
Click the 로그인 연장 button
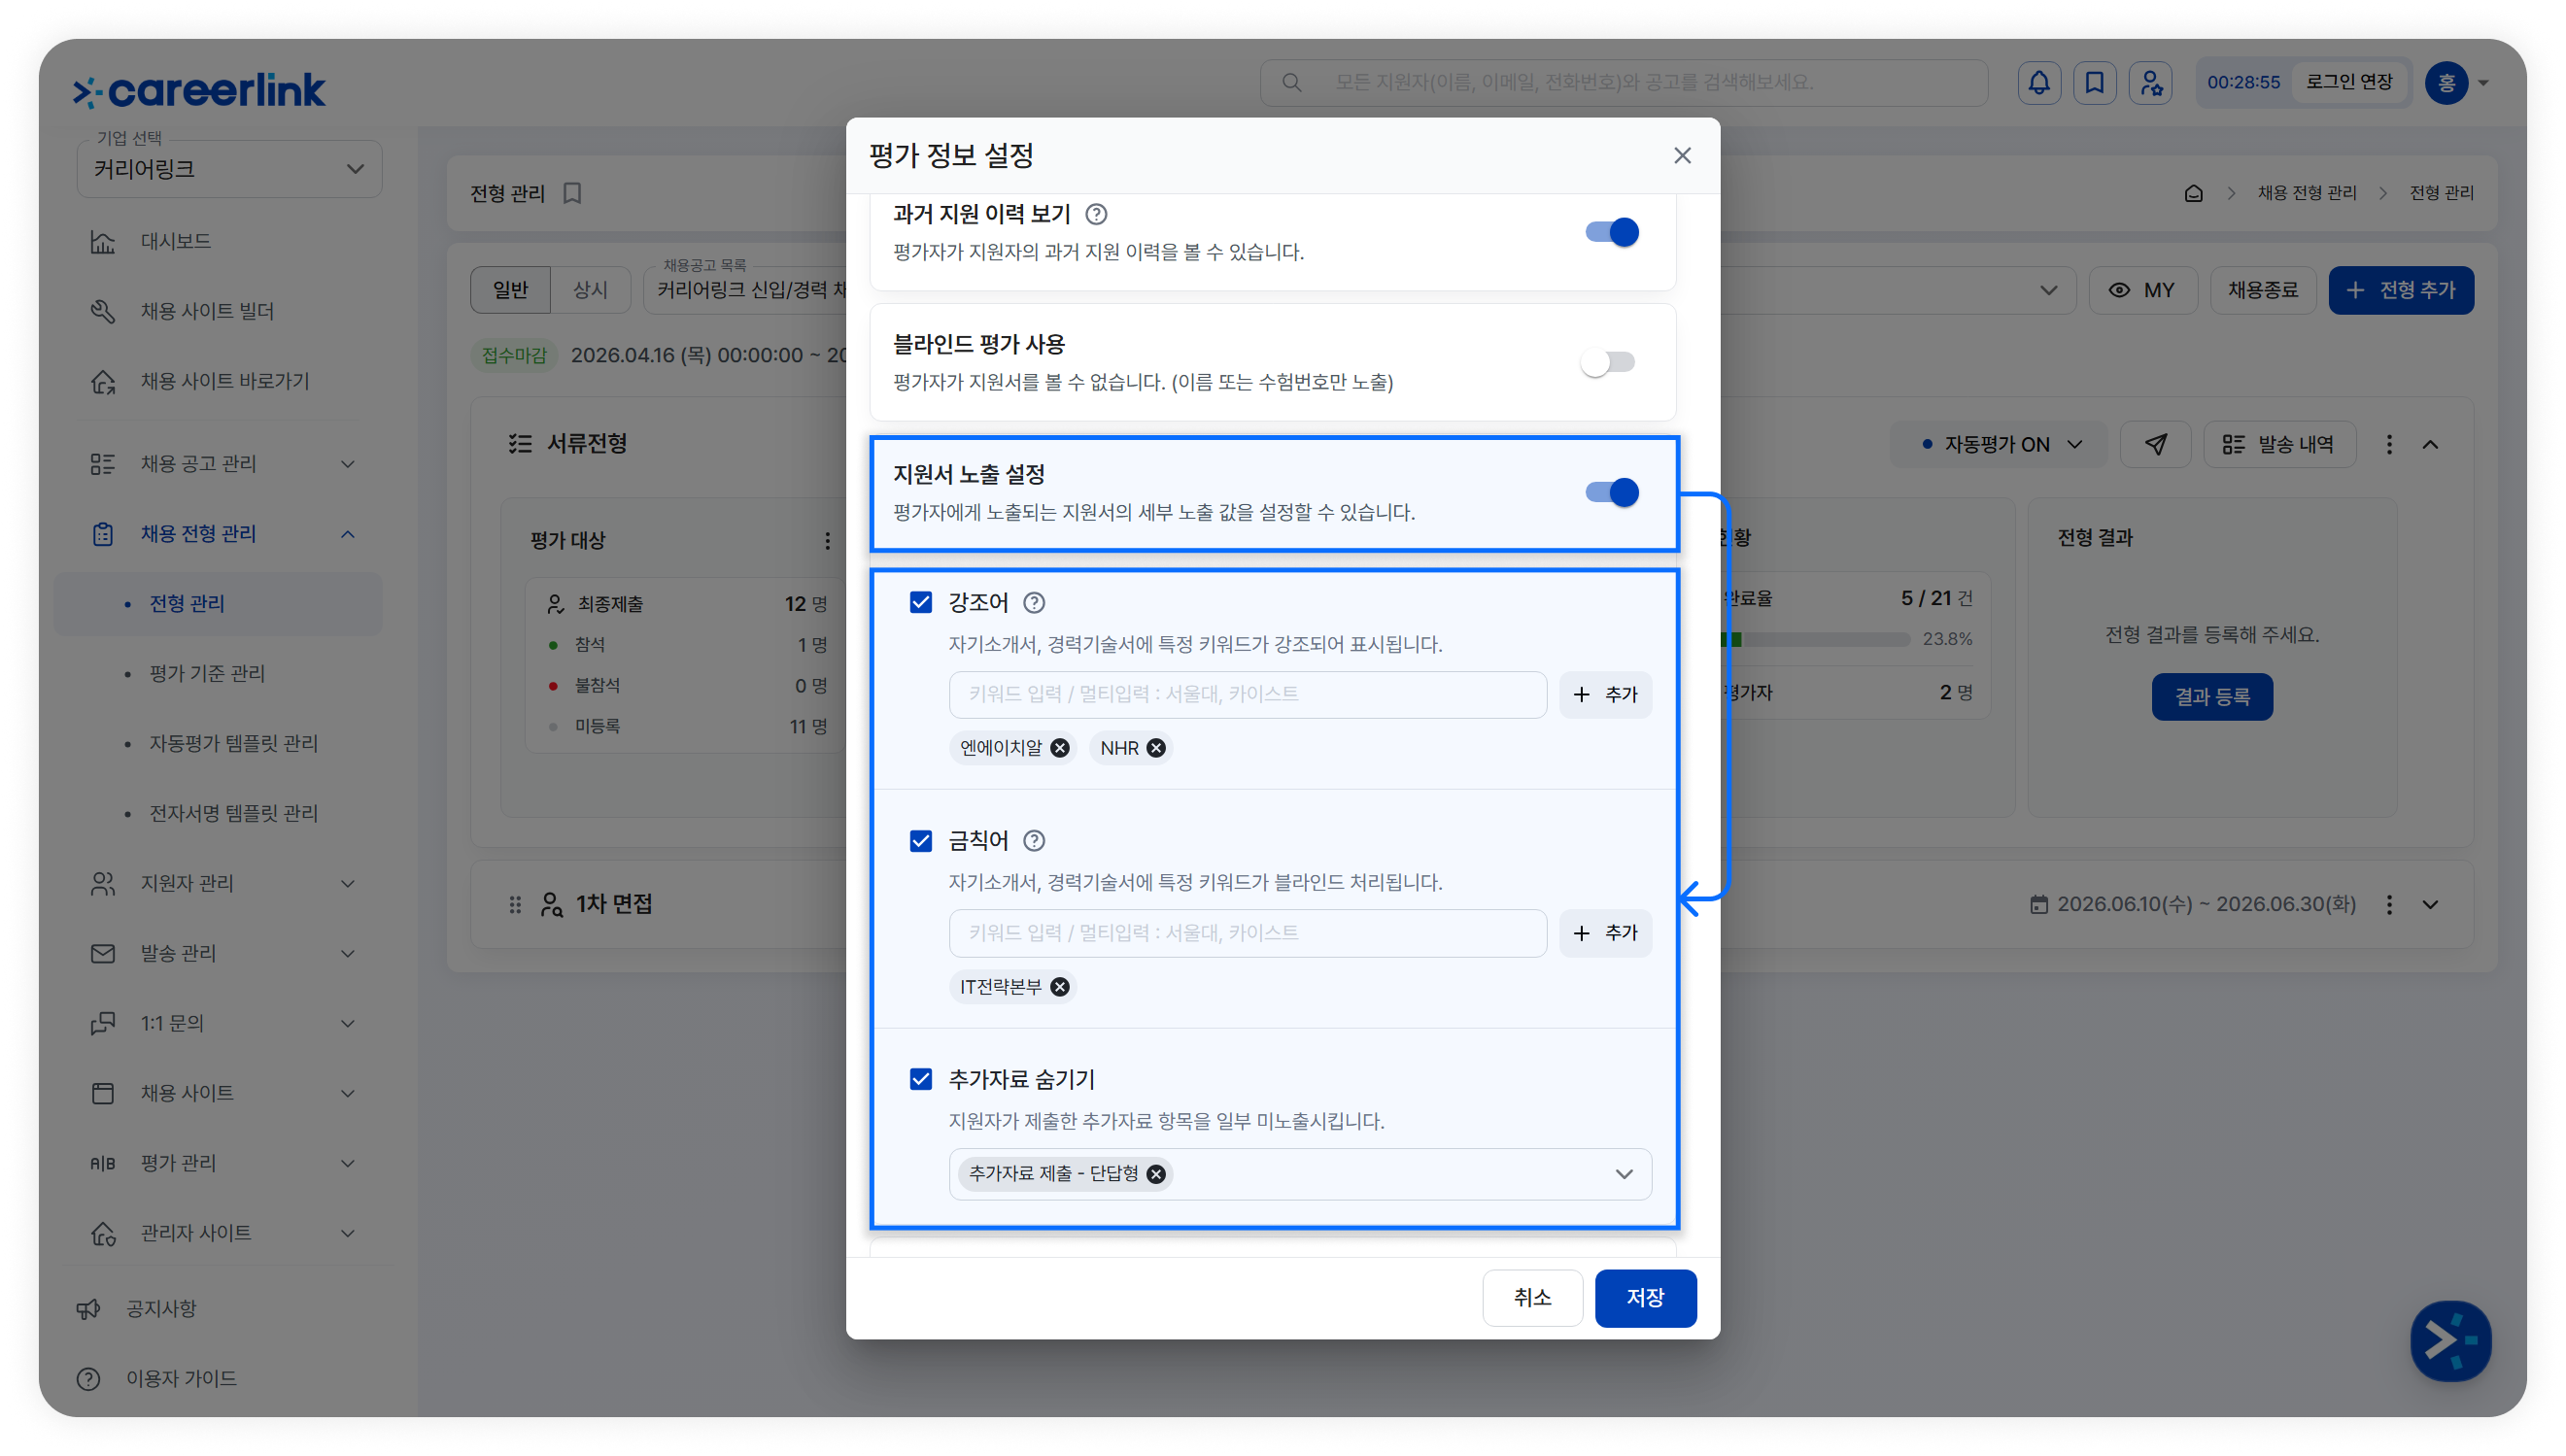[2349, 82]
